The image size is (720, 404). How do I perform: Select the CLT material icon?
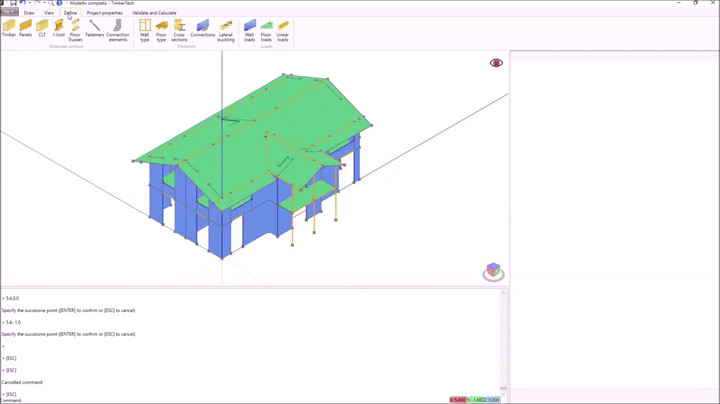click(42, 29)
